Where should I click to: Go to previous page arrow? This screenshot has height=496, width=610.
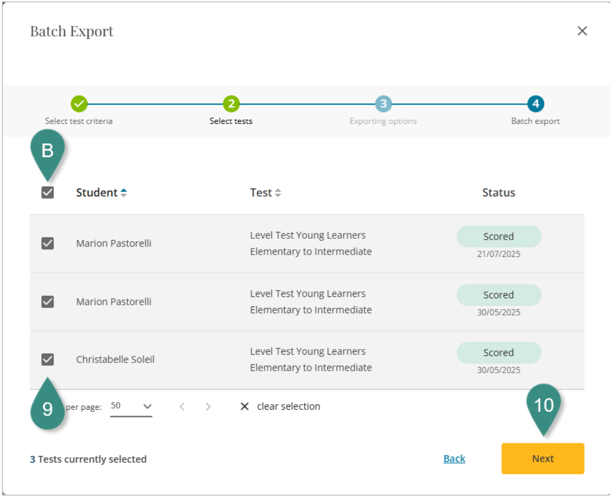pyautogui.click(x=182, y=407)
